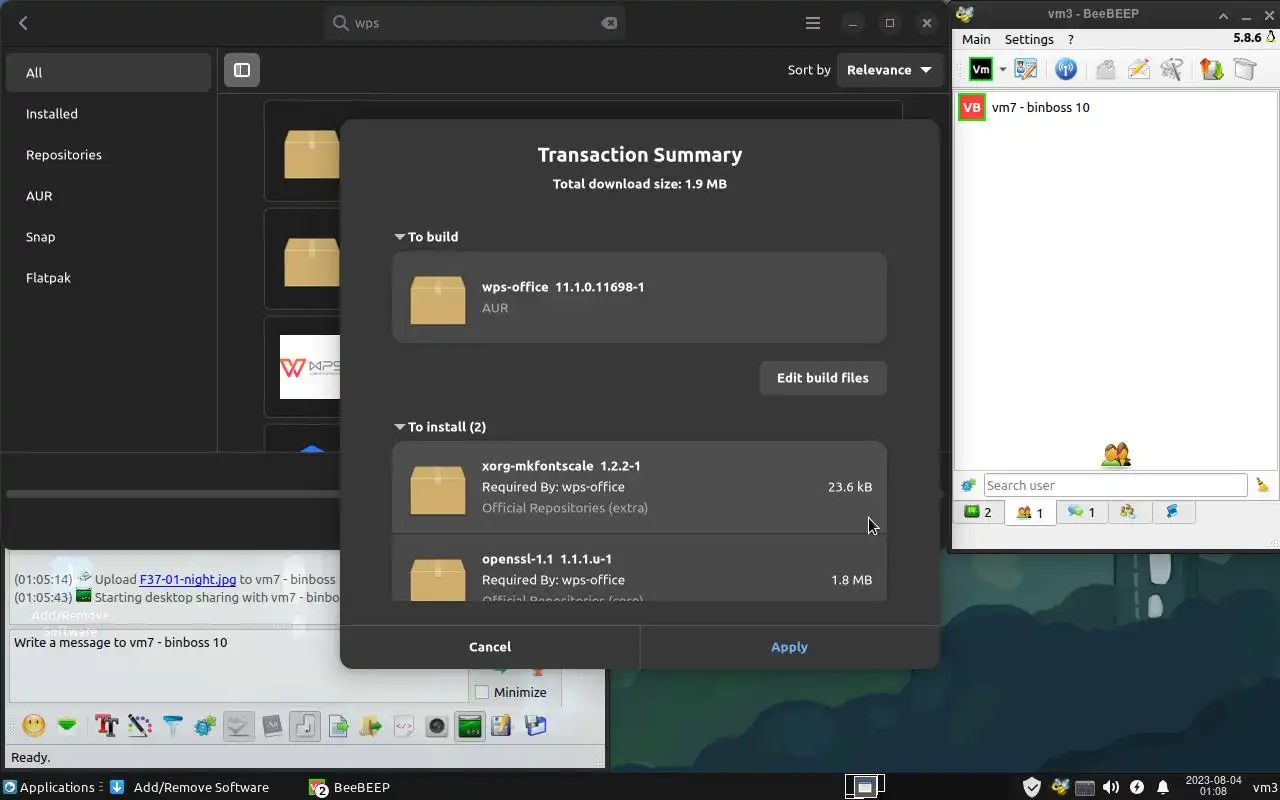Select the openssl-1.1 1.1.1.u-1 package row

tap(639, 568)
